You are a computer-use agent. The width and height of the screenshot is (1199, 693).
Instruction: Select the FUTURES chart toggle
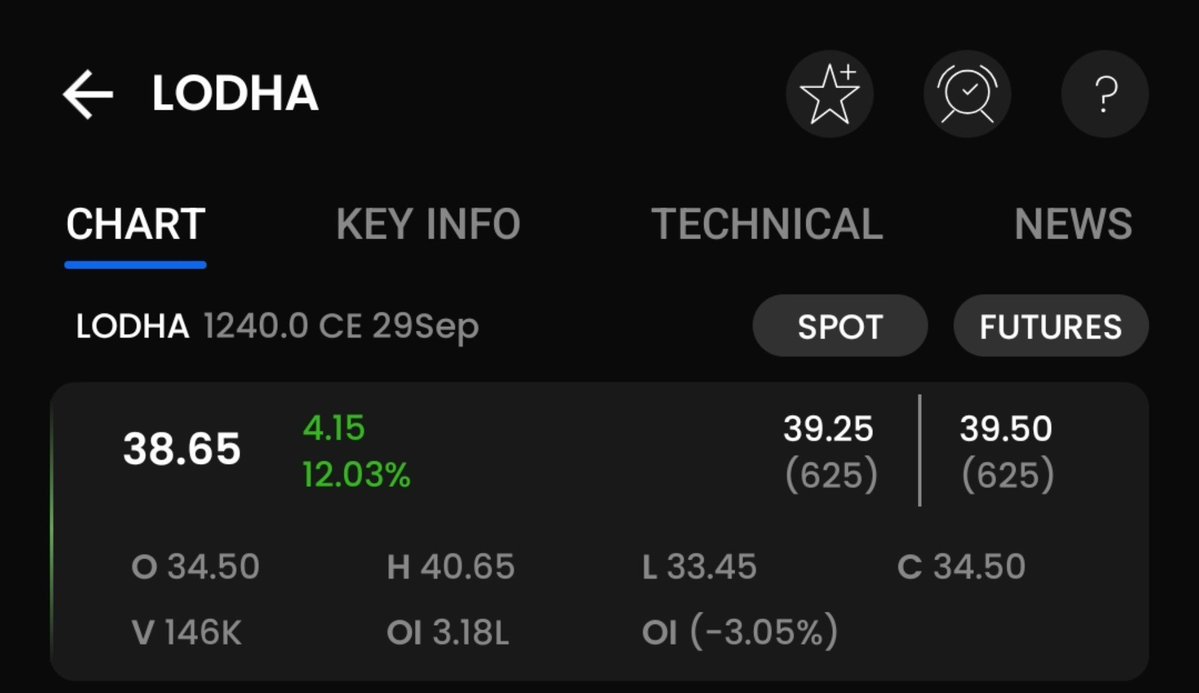pos(1051,326)
